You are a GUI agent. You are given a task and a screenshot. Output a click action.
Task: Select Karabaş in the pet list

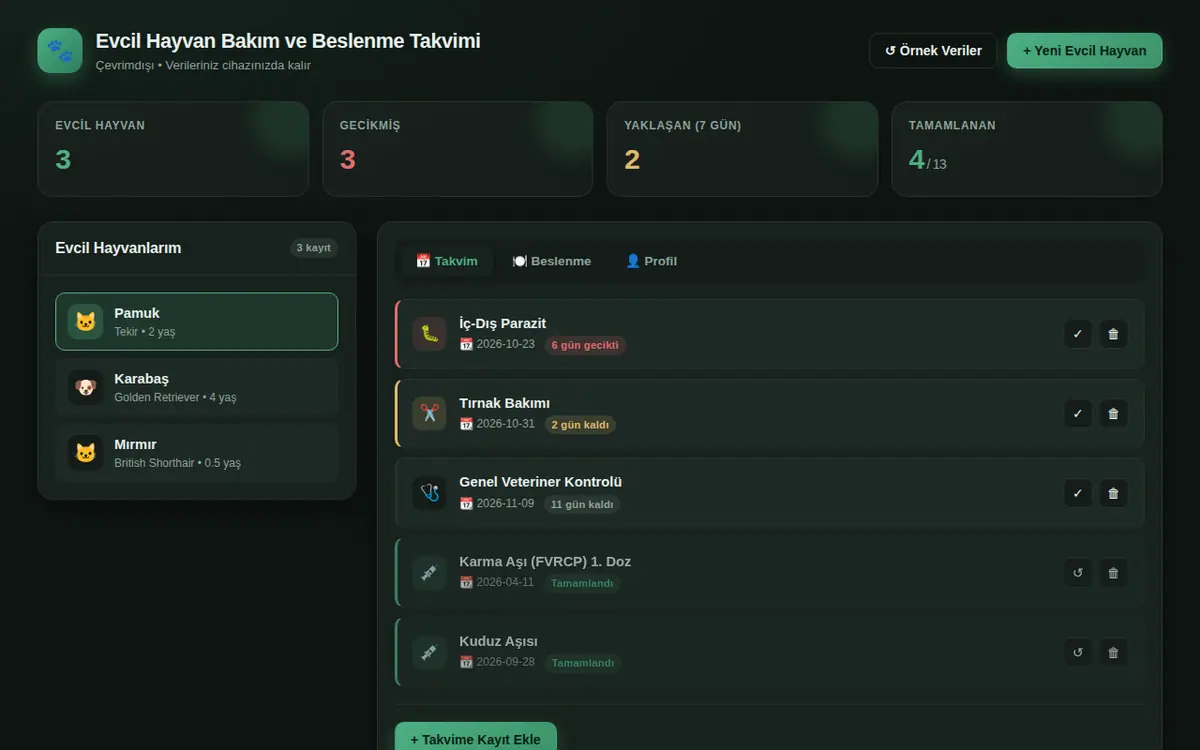coord(197,387)
